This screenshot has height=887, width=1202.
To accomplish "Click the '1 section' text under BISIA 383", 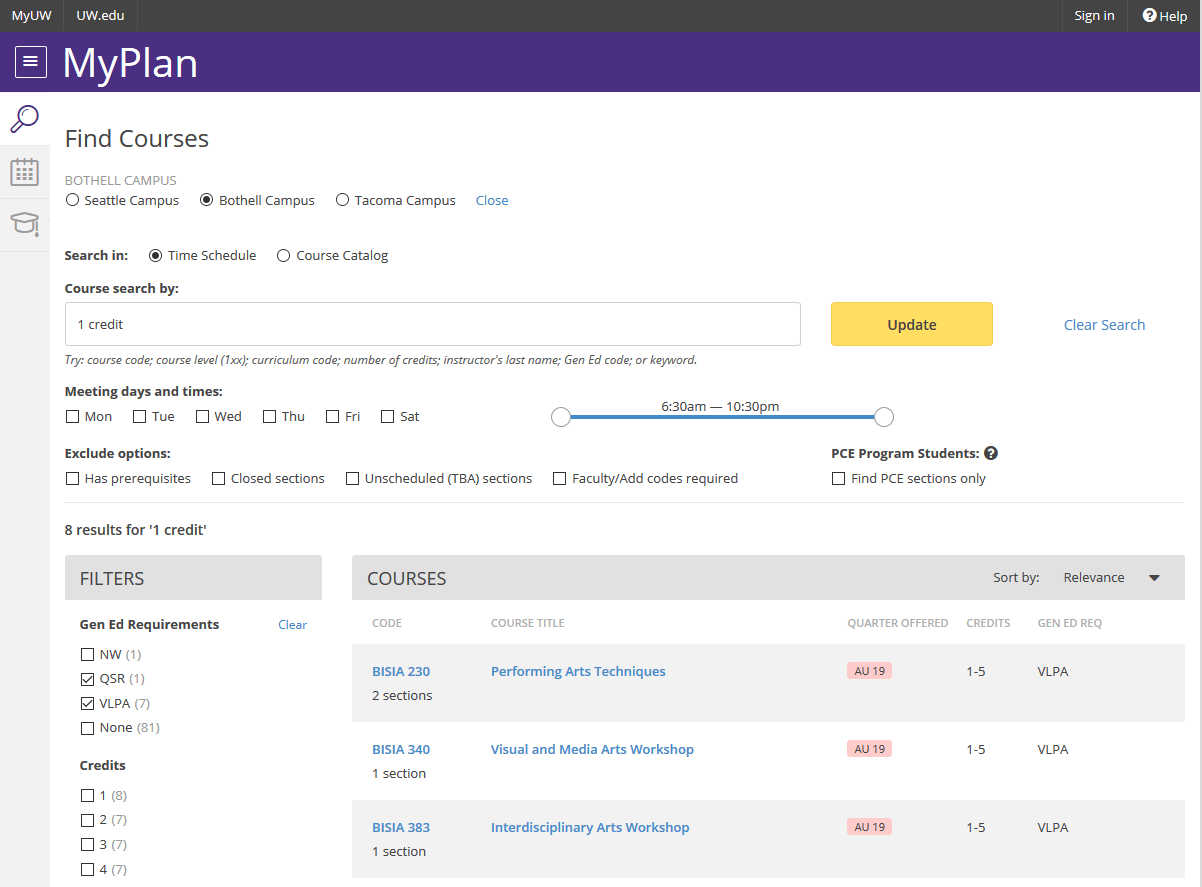I will 399,852.
